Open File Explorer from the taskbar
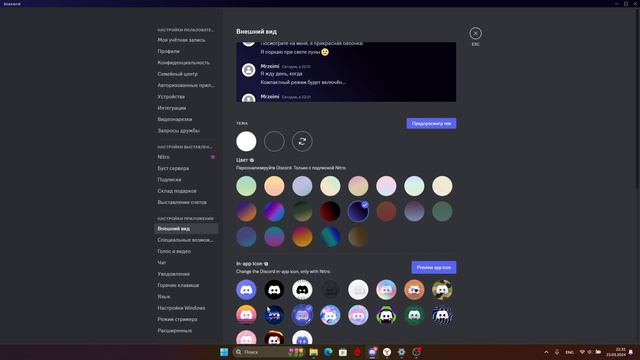This screenshot has width=640, height=360. point(313,352)
